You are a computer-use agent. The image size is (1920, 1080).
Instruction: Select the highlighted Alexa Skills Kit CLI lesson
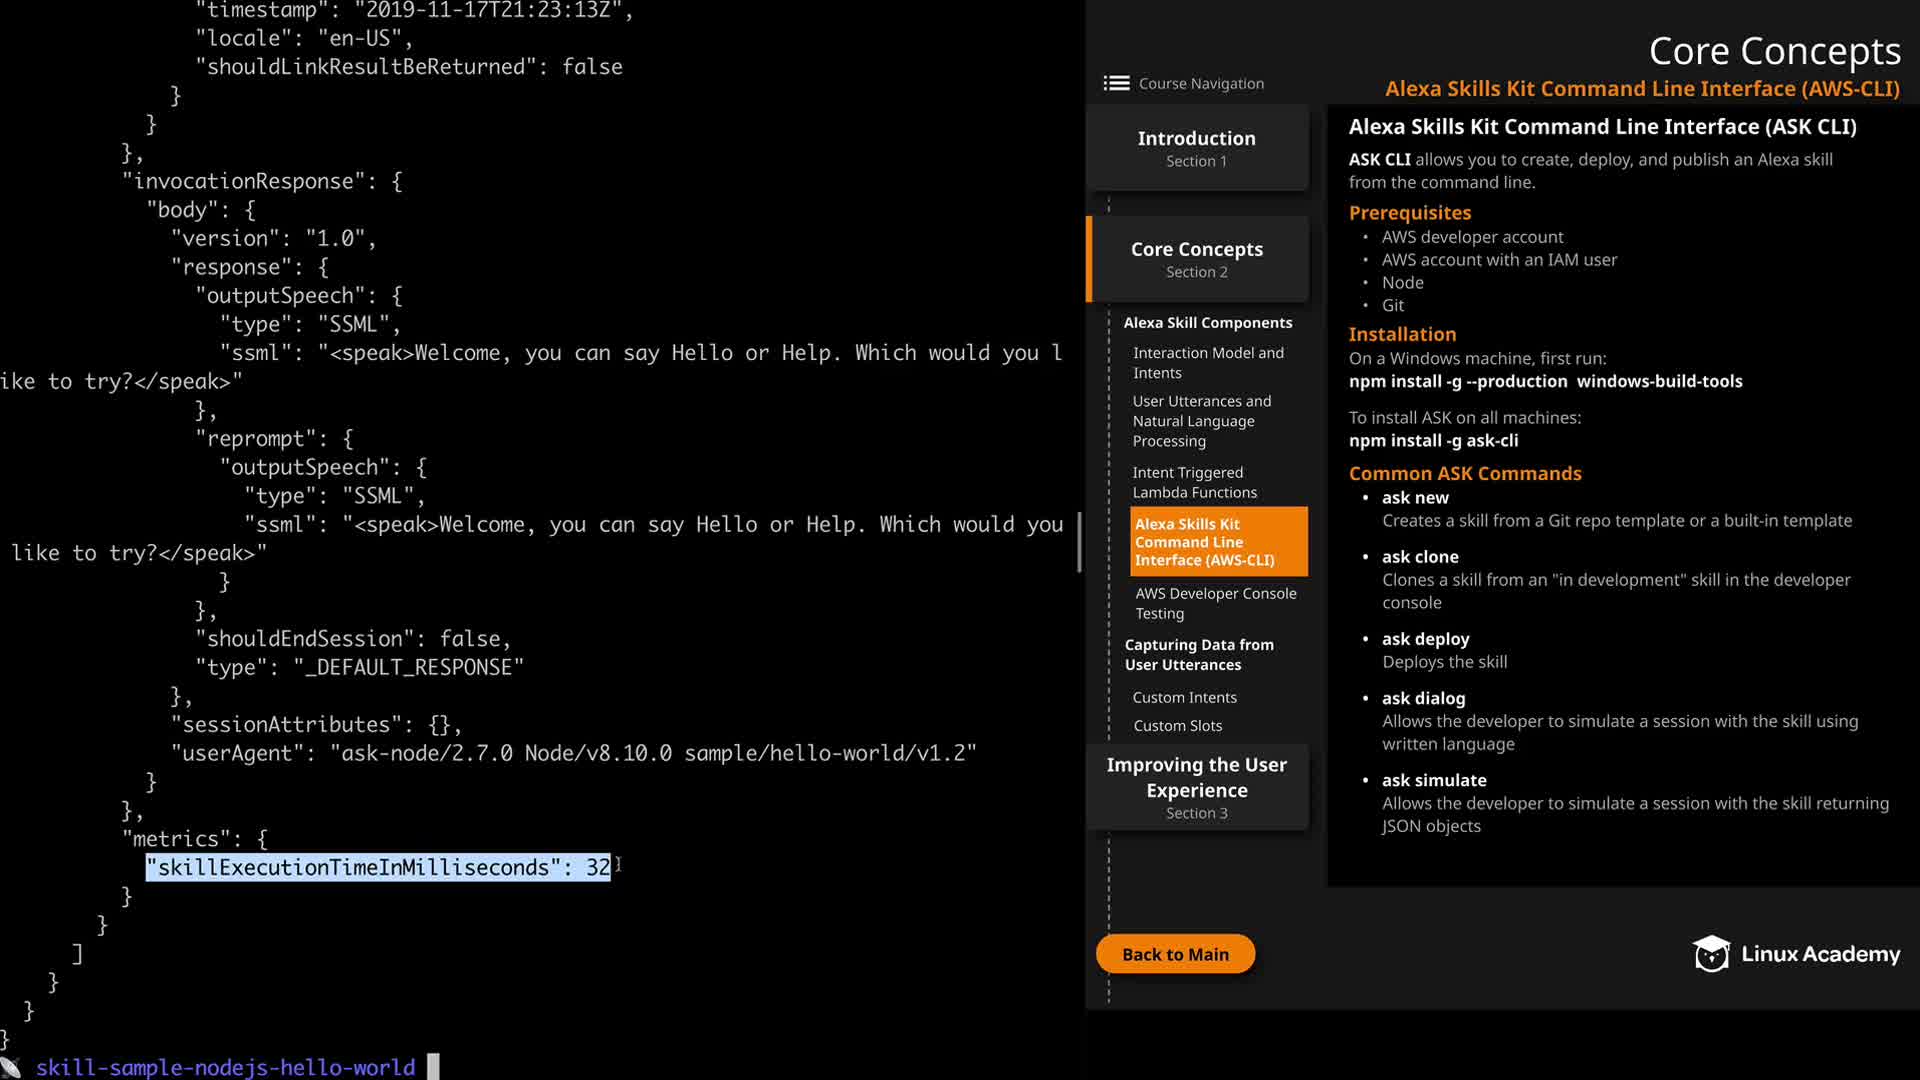coord(1217,541)
